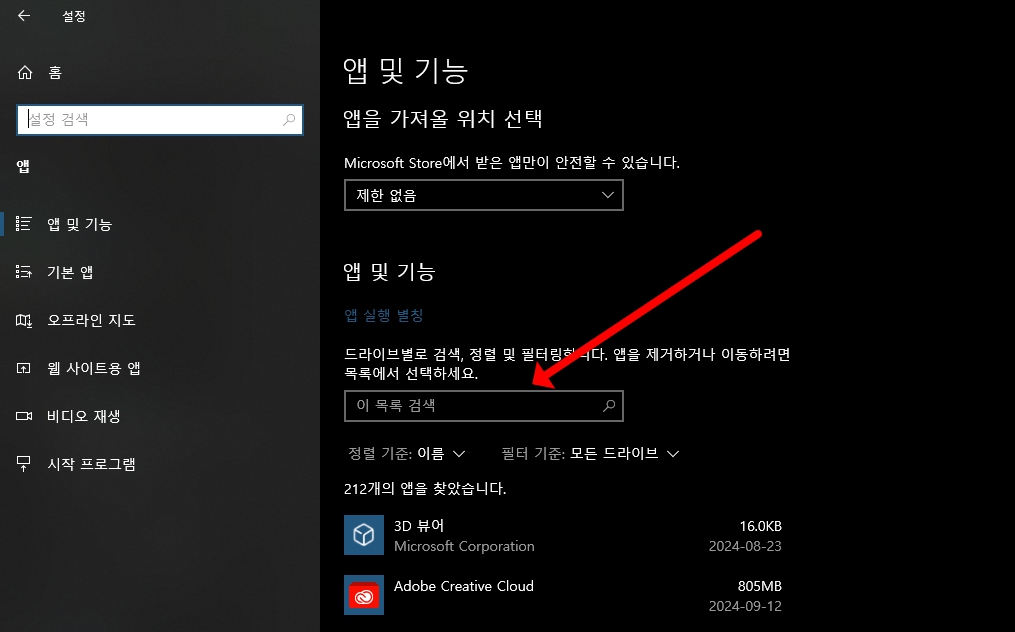The image size is (1015, 632).
Task: Open the 제한 없음 app source dropdown
Action: coord(483,195)
